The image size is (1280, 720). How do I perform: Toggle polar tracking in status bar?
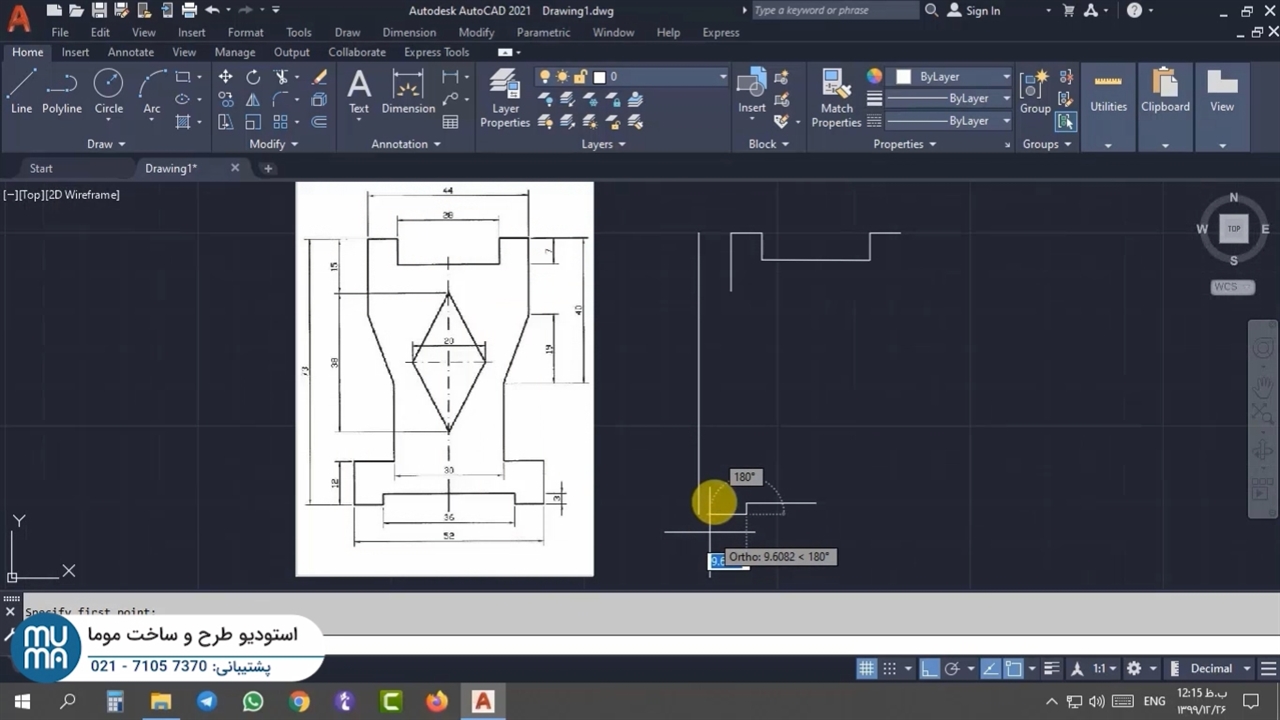[952, 669]
